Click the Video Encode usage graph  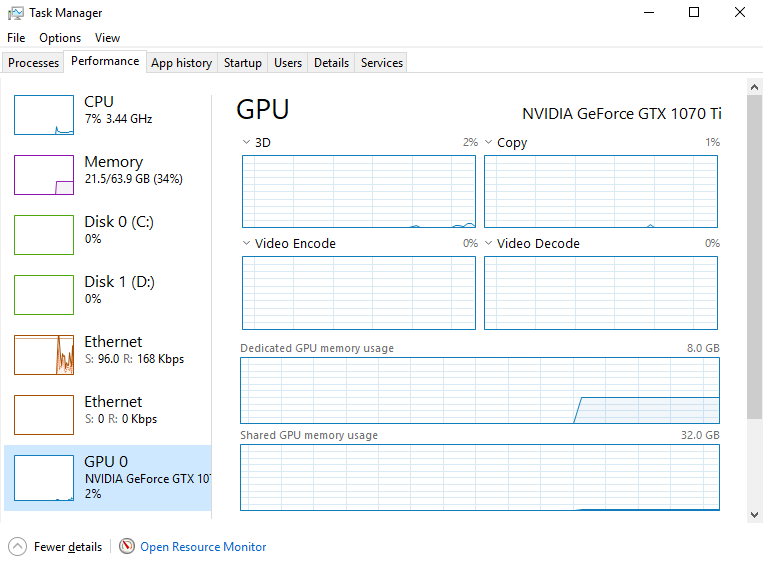click(359, 293)
